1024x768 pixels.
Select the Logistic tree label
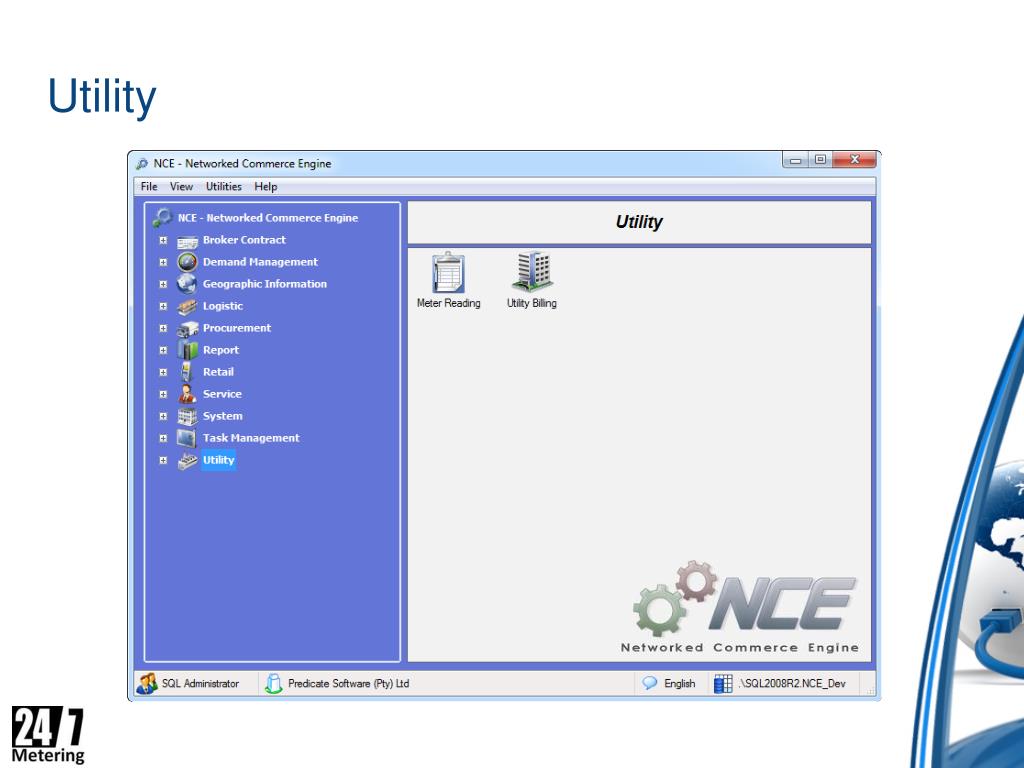pos(223,306)
